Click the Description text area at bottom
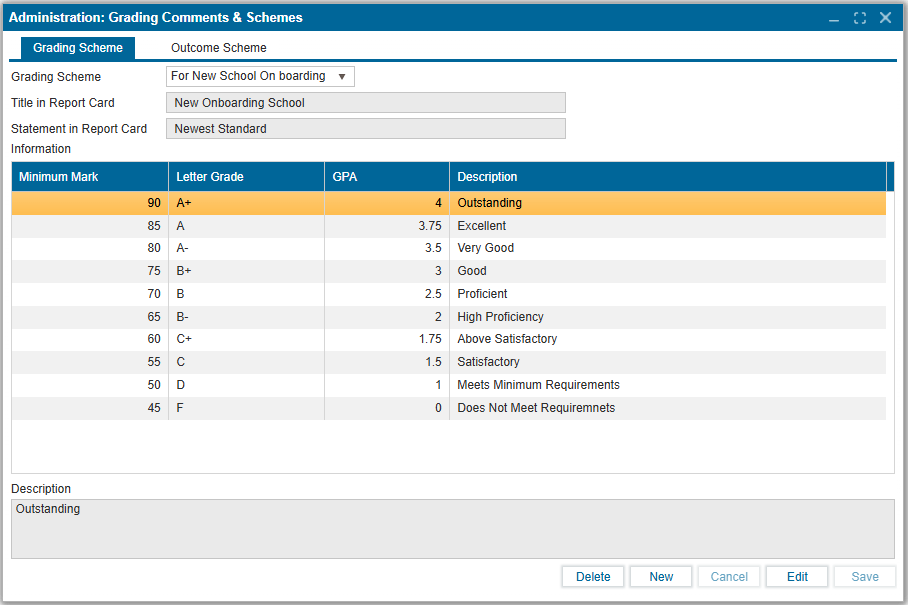The height and width of the screenshot is (605, 908). tap(452, 529)
